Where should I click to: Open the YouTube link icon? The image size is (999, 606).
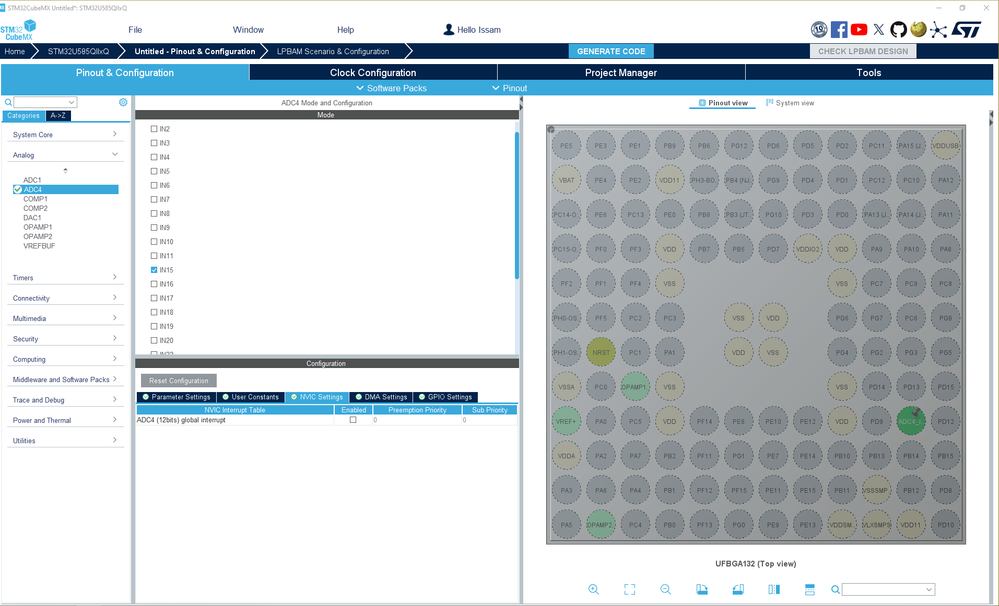point(859,29)
